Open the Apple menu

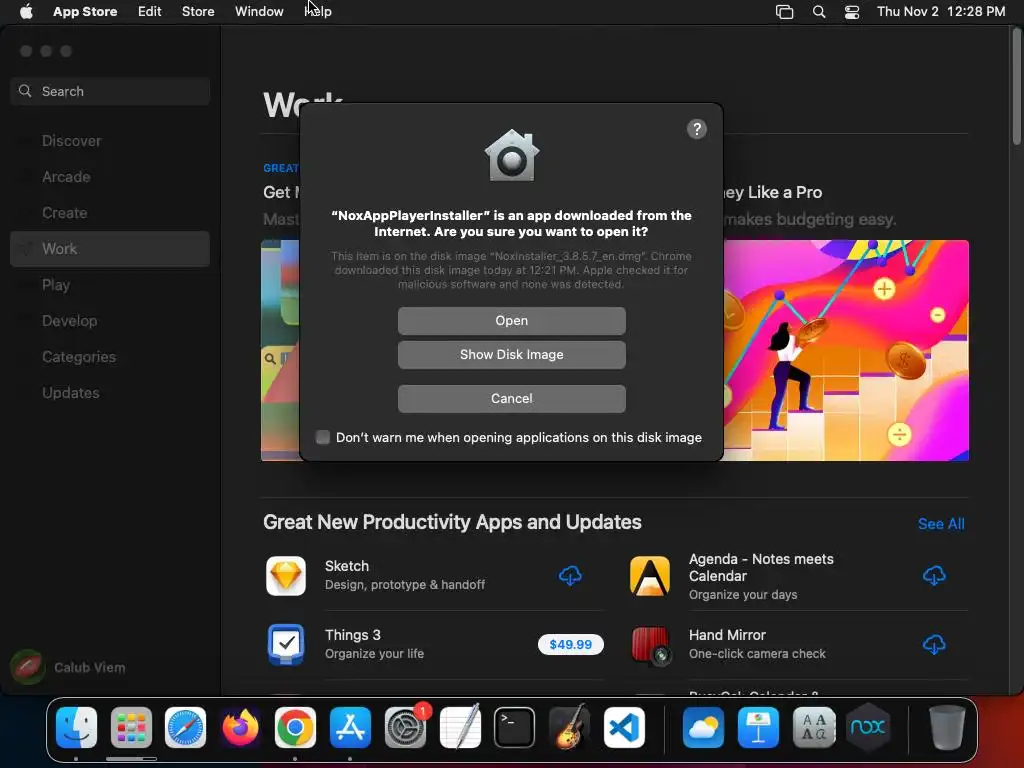26,11
